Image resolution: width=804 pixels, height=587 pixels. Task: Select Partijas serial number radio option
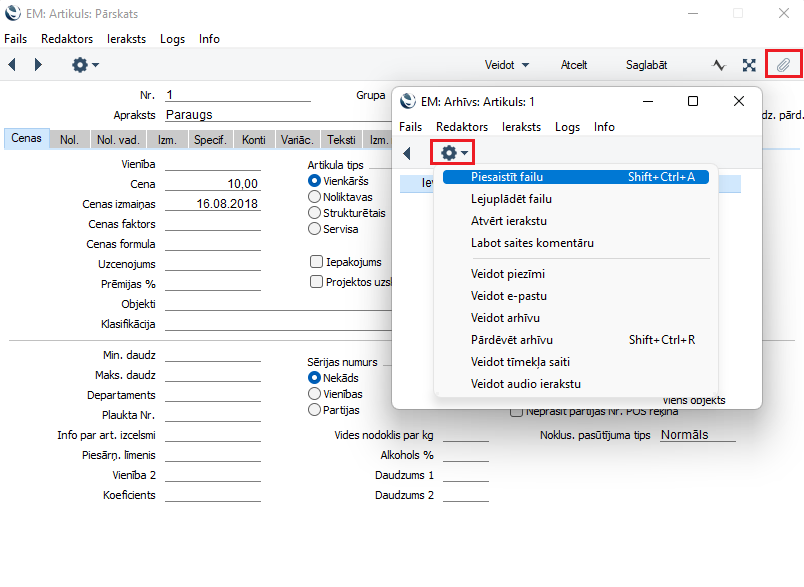315,410
